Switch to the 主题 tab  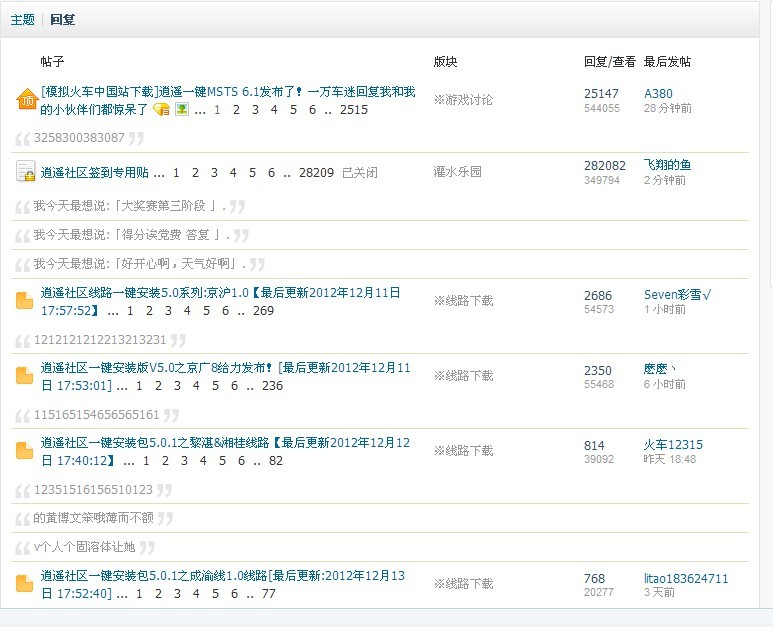(x=22, y=19)
